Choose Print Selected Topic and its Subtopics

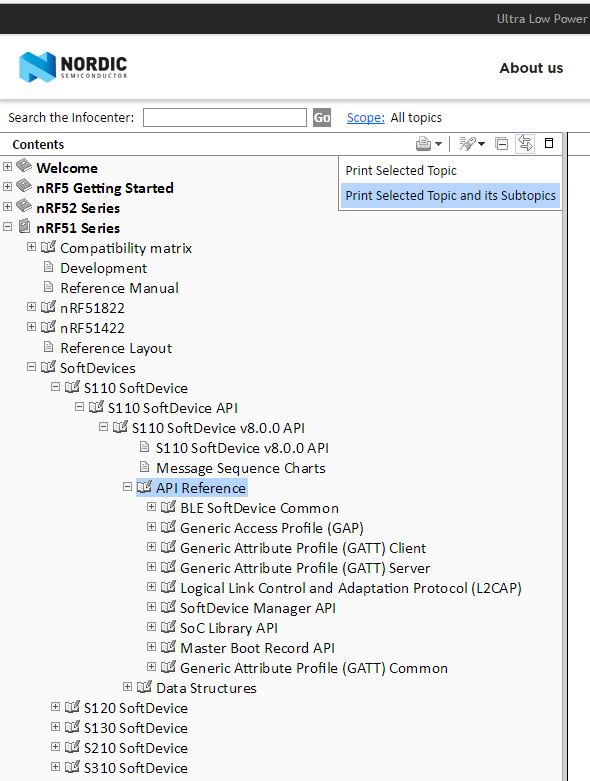click(450, 195)
